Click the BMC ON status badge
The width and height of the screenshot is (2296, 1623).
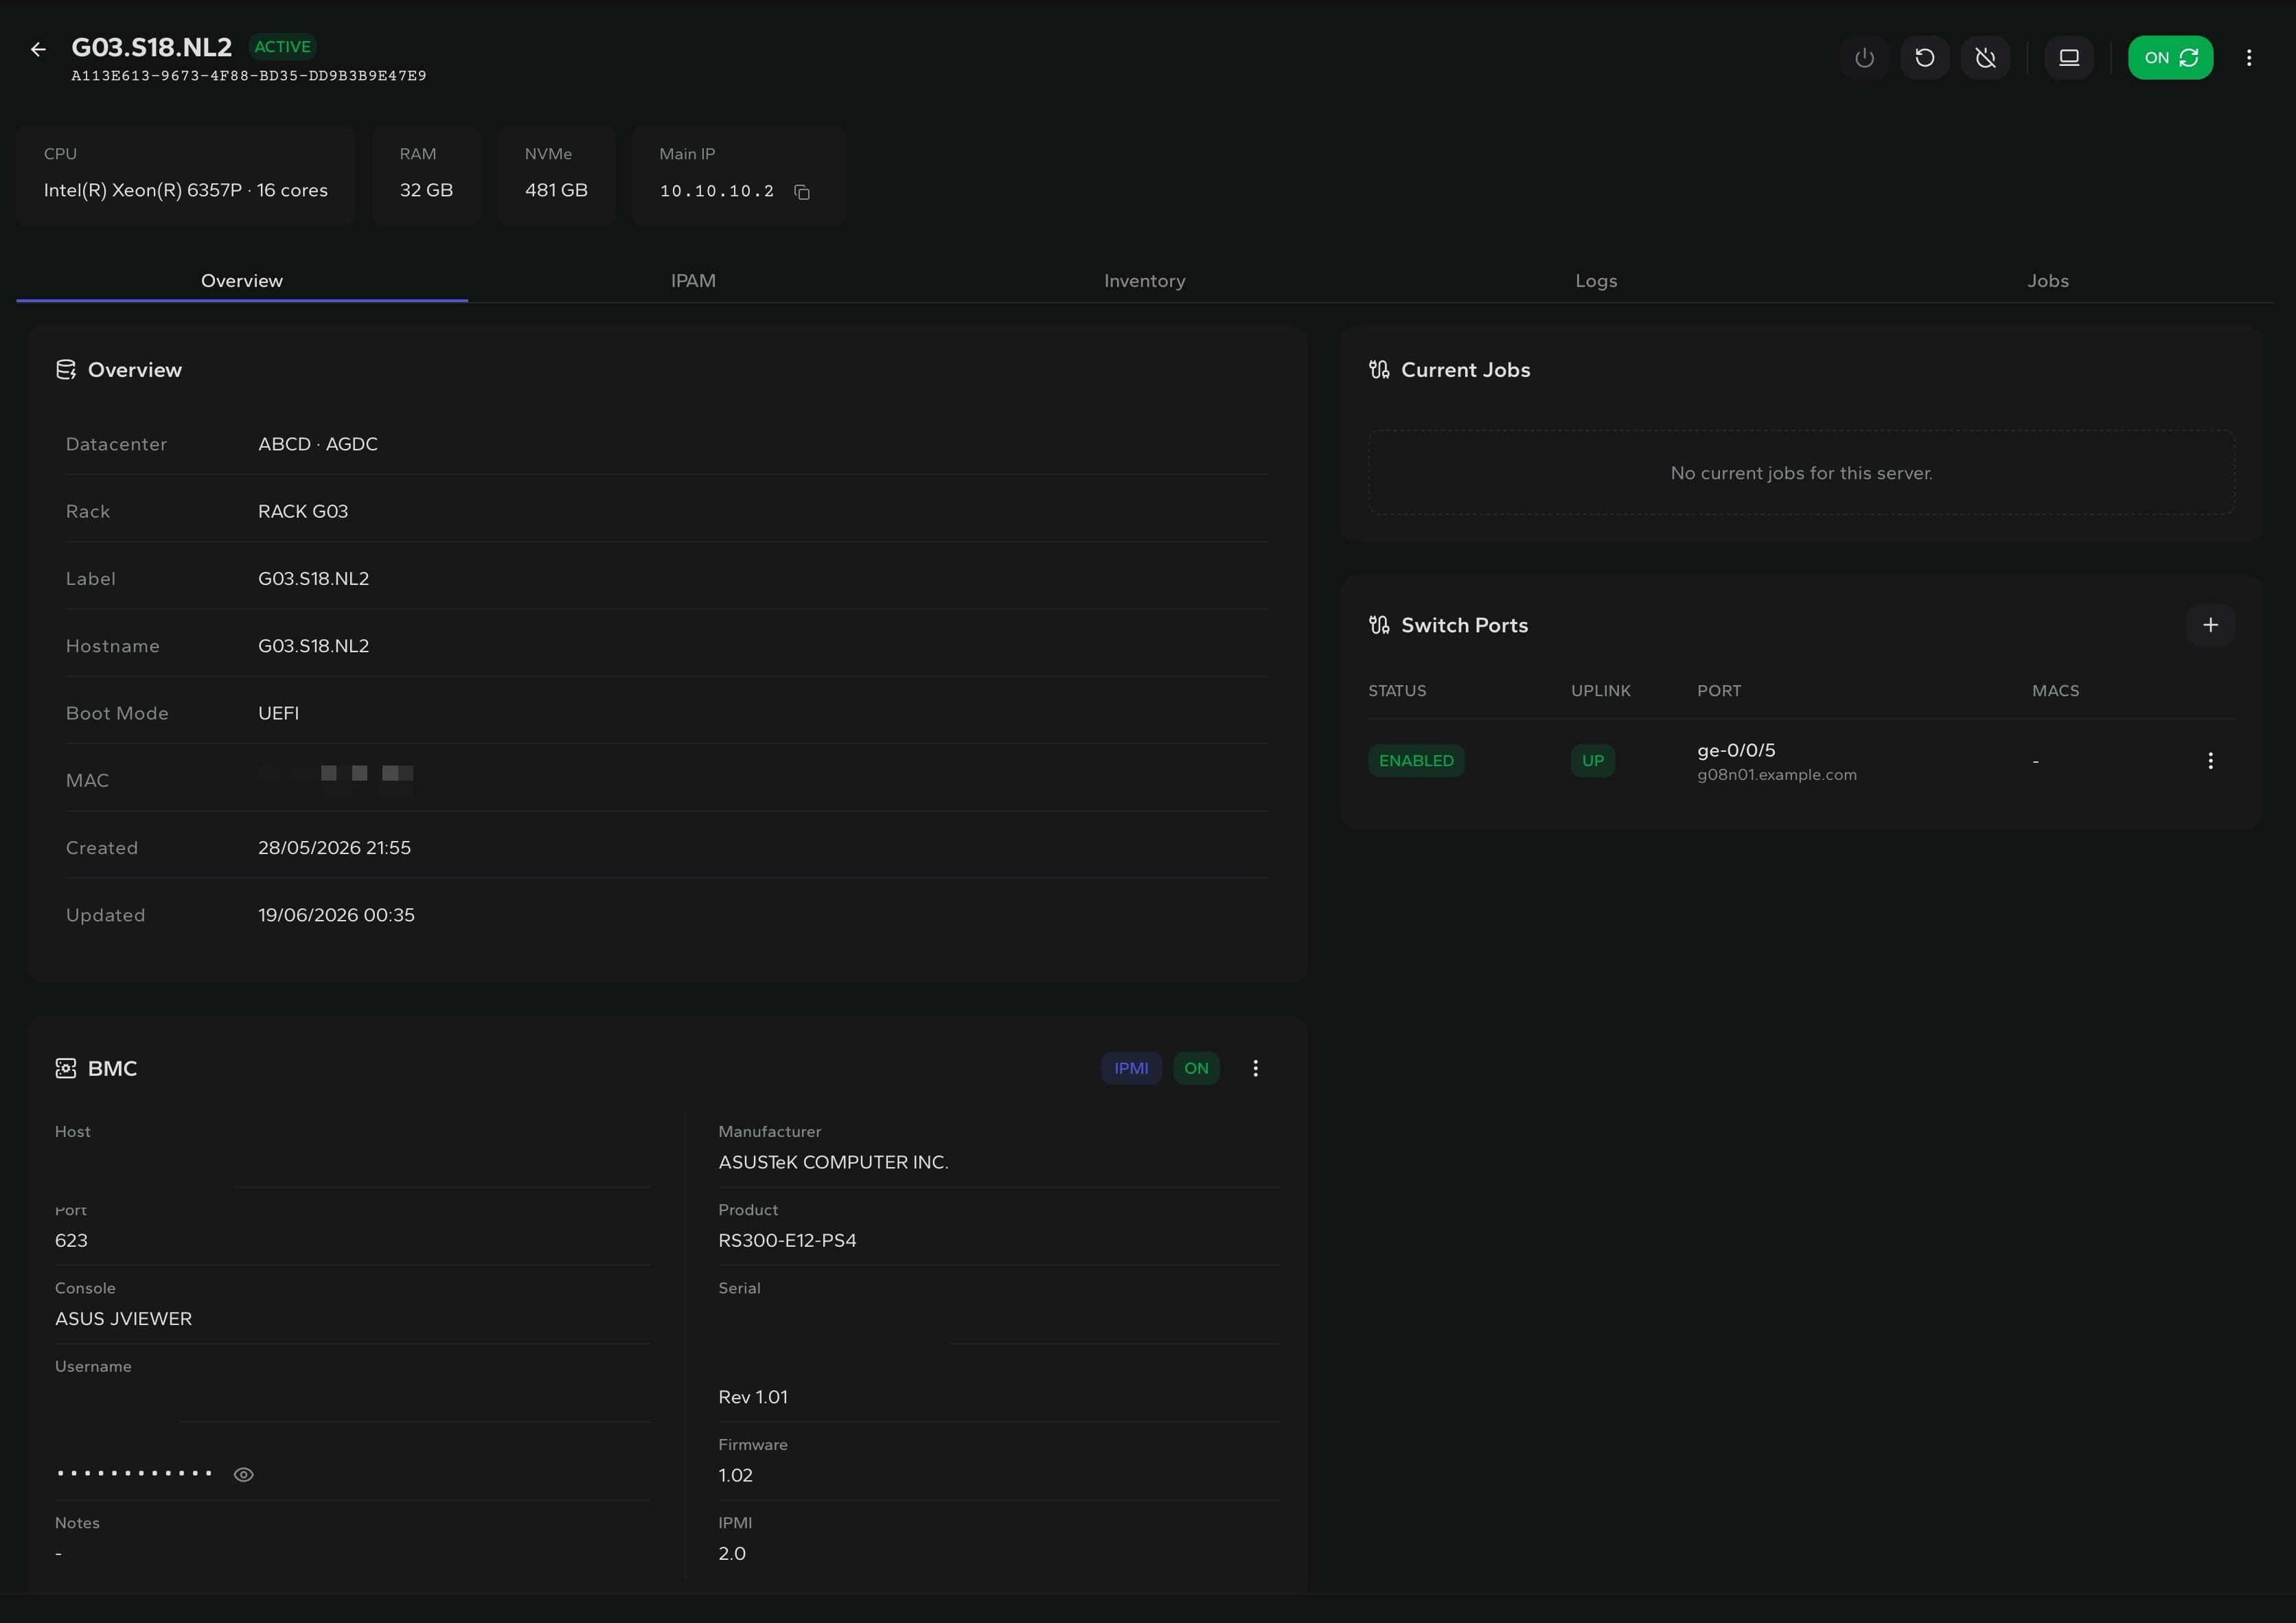click(1196, 1068)
